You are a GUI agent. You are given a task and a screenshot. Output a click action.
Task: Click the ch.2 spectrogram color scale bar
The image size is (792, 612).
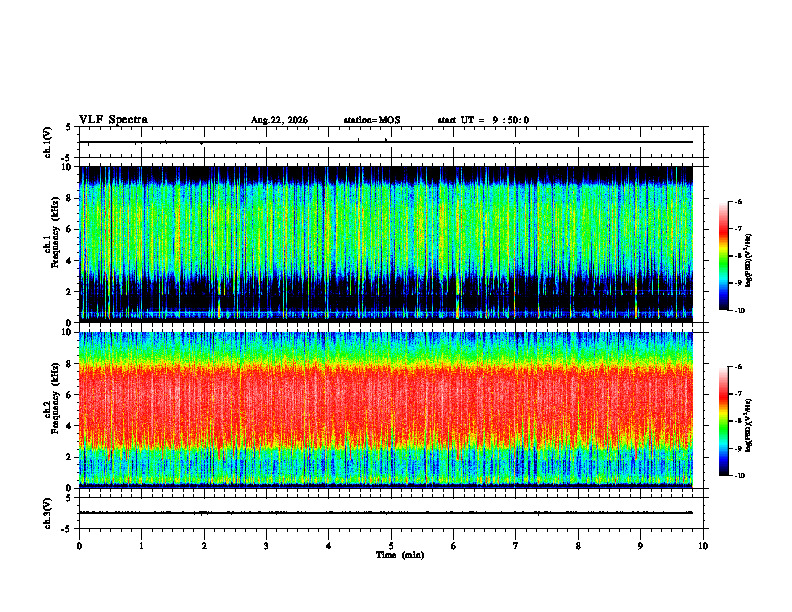723,421
